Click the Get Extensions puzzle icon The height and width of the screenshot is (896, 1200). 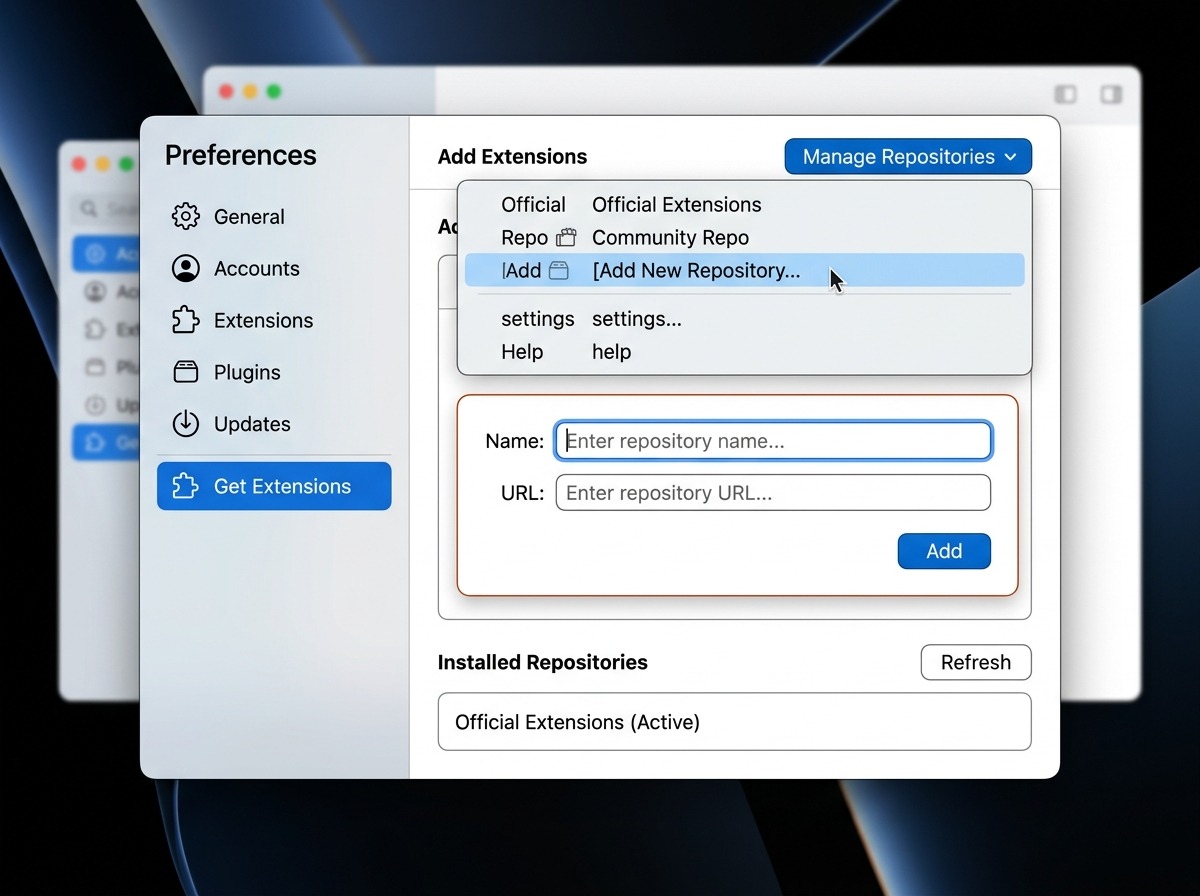[186, 486]
